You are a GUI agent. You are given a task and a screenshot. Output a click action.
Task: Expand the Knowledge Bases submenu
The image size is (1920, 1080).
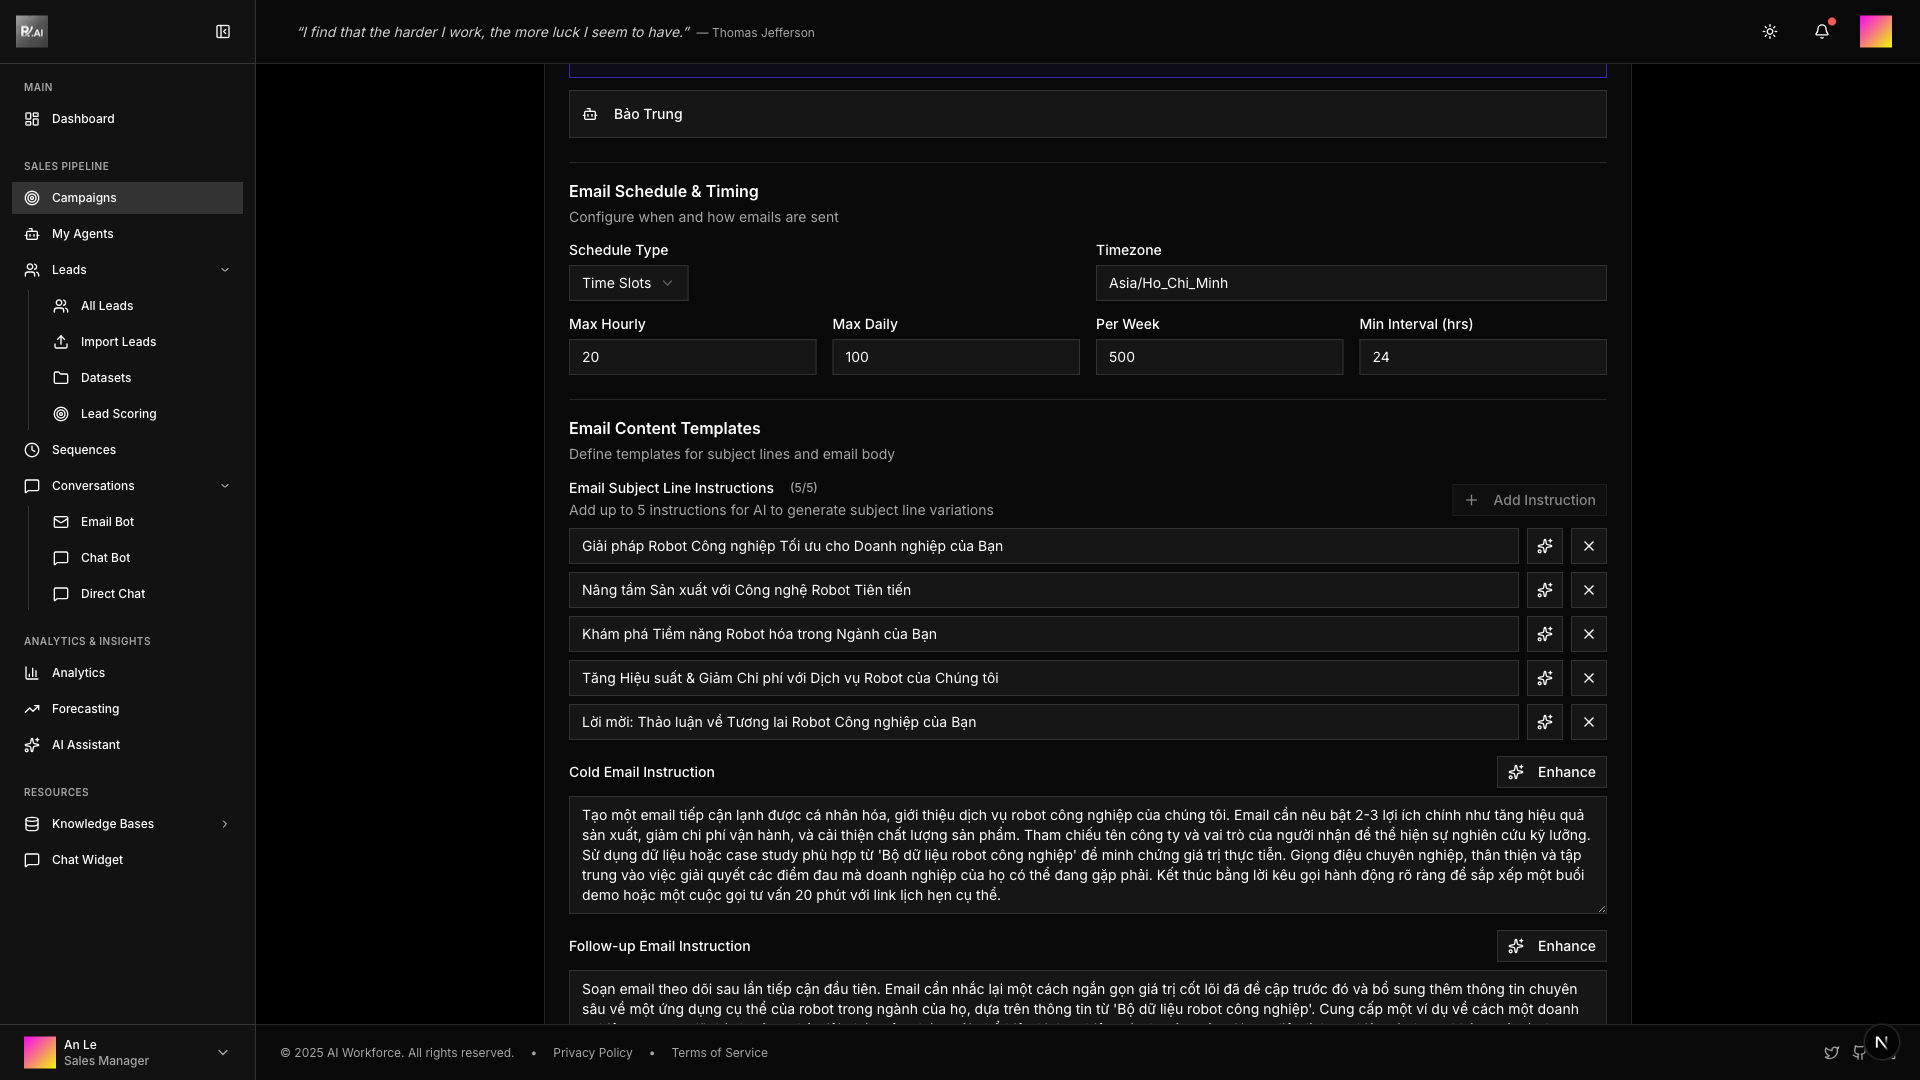(224, 824)
